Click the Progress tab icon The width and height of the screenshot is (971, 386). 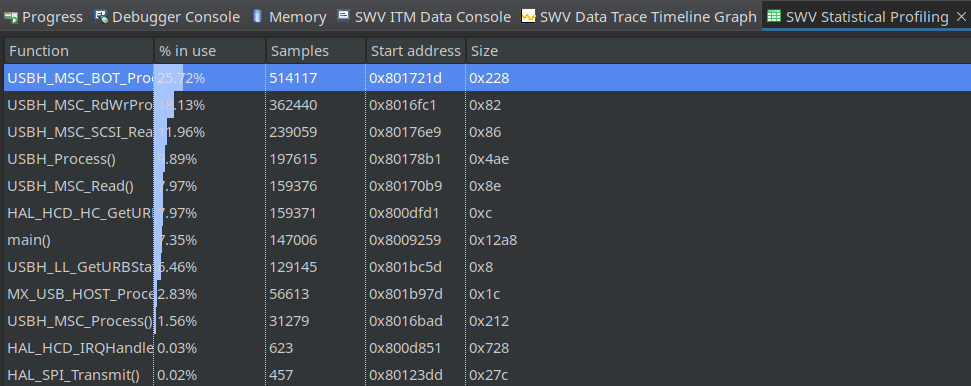click(x=11, y=17)
